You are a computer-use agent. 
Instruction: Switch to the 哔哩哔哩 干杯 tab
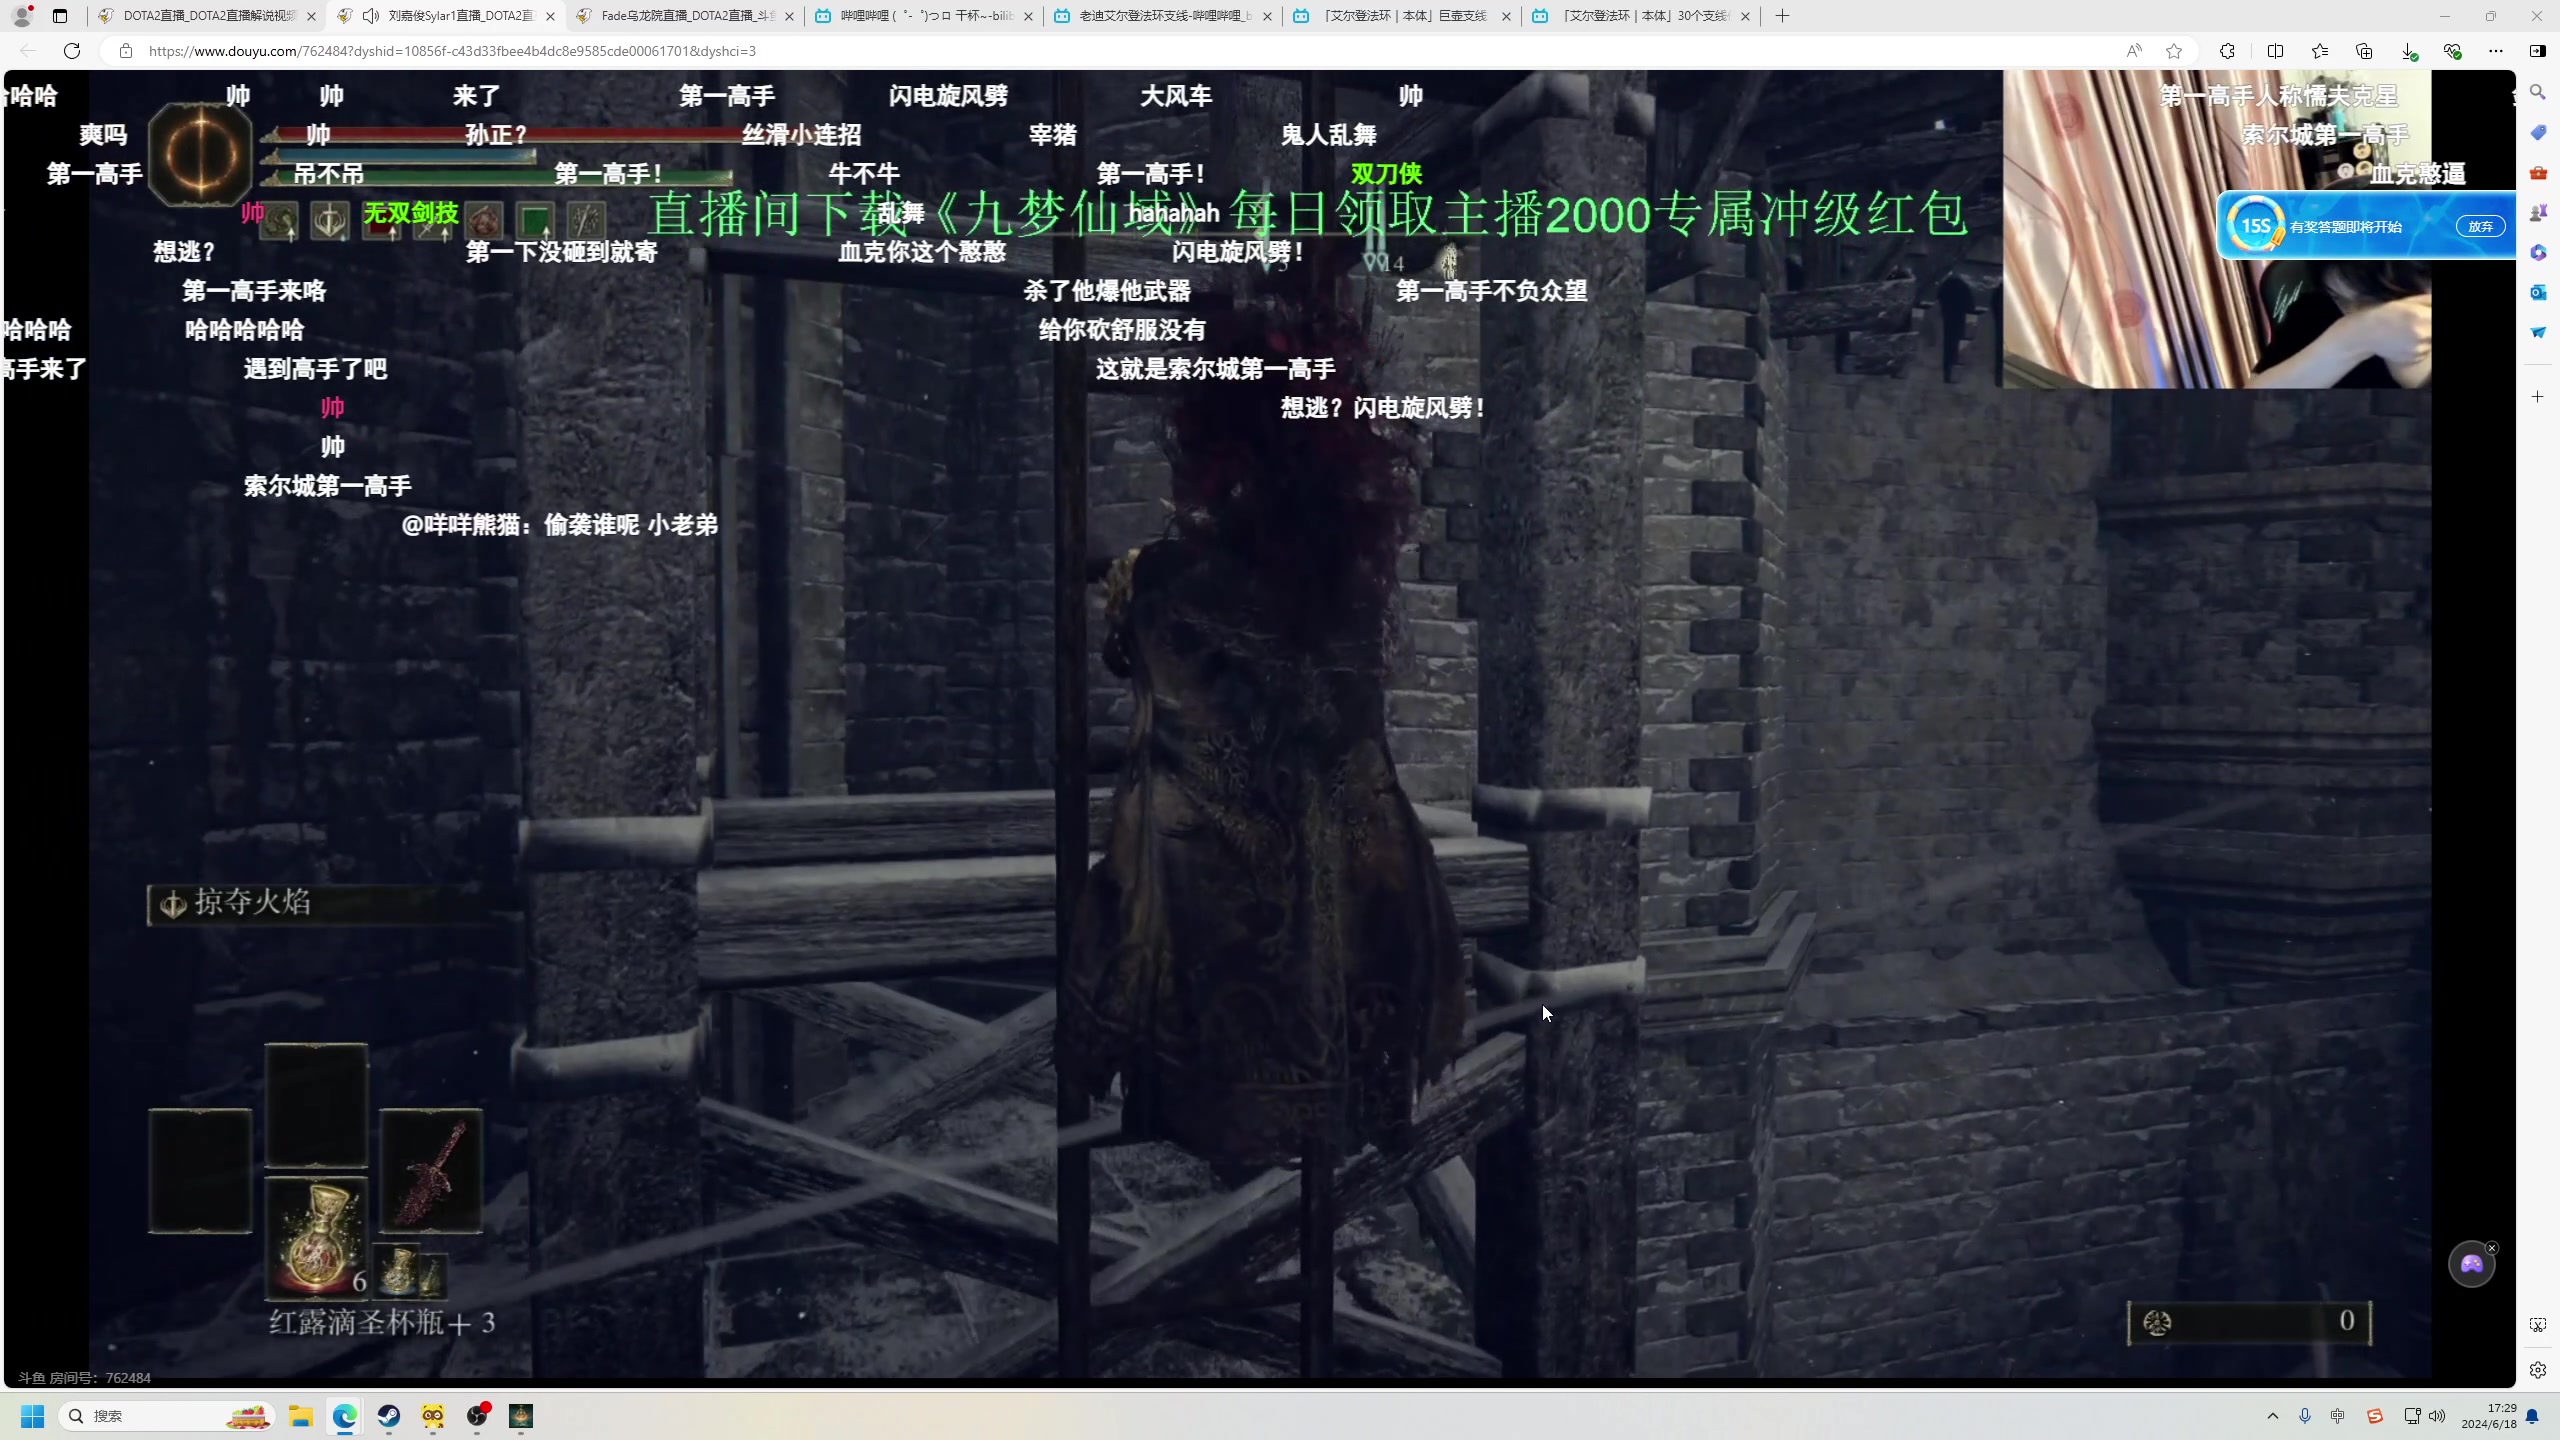click(925, 16)
